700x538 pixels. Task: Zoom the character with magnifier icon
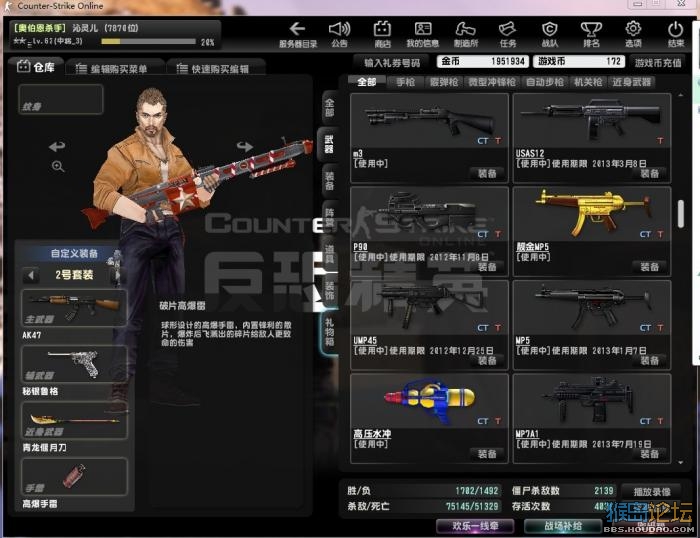tap(58, 167)
